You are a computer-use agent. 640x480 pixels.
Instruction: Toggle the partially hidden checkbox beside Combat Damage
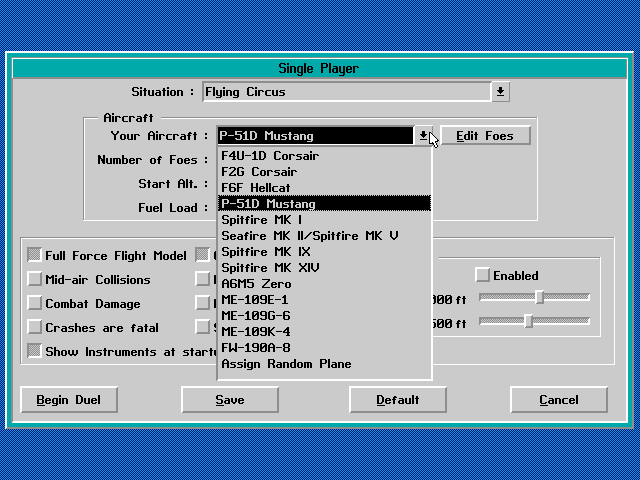click(202, 303)
